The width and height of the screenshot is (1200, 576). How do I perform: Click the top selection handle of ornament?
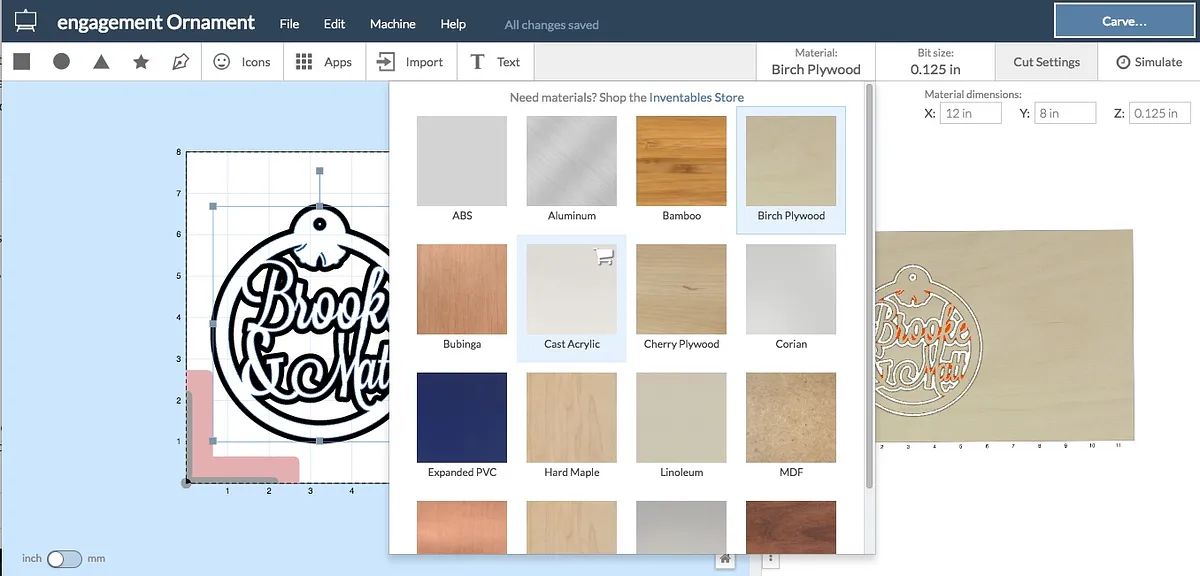pyautogui.click(x=319, y=171)
